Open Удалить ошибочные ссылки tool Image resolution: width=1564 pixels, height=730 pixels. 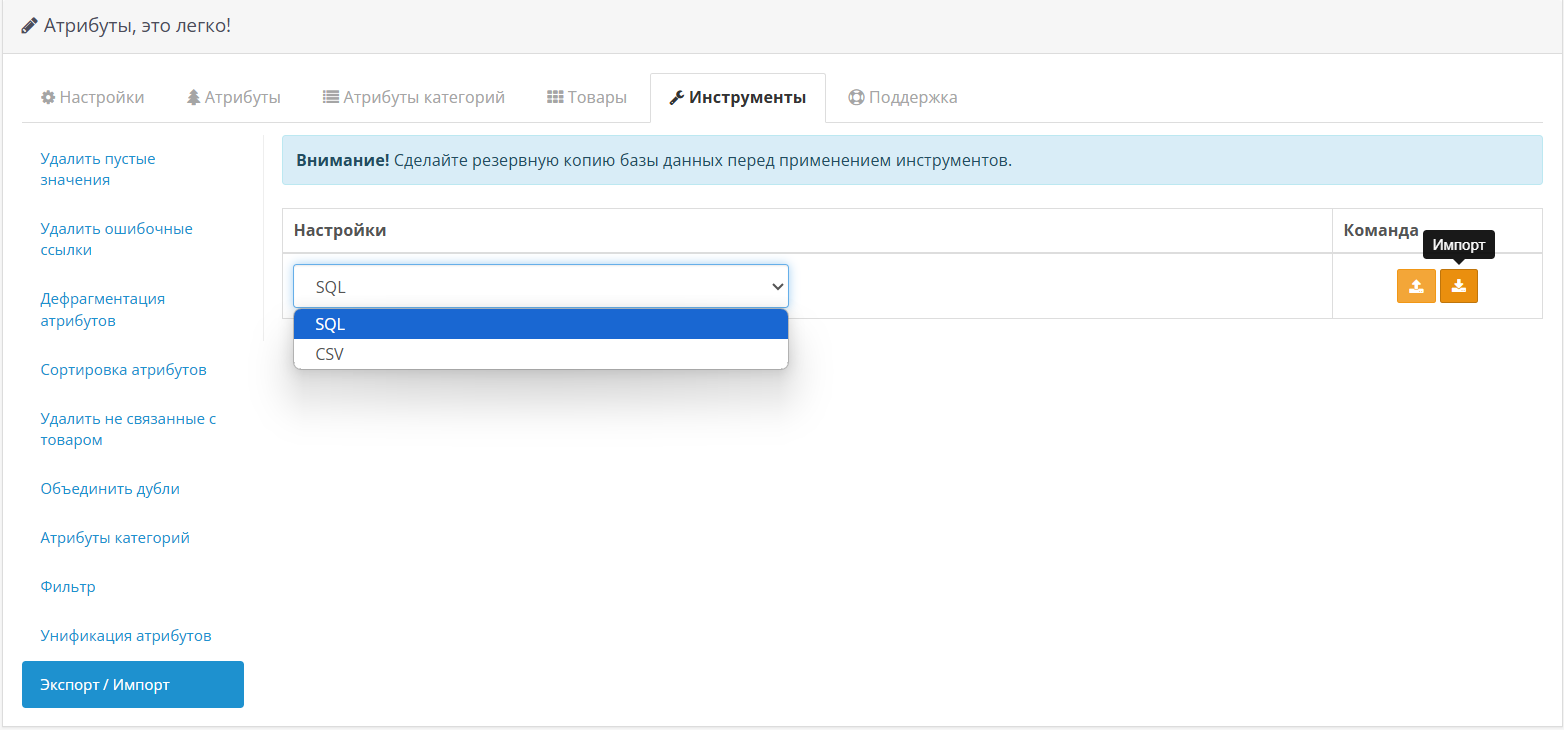[133, 240]
